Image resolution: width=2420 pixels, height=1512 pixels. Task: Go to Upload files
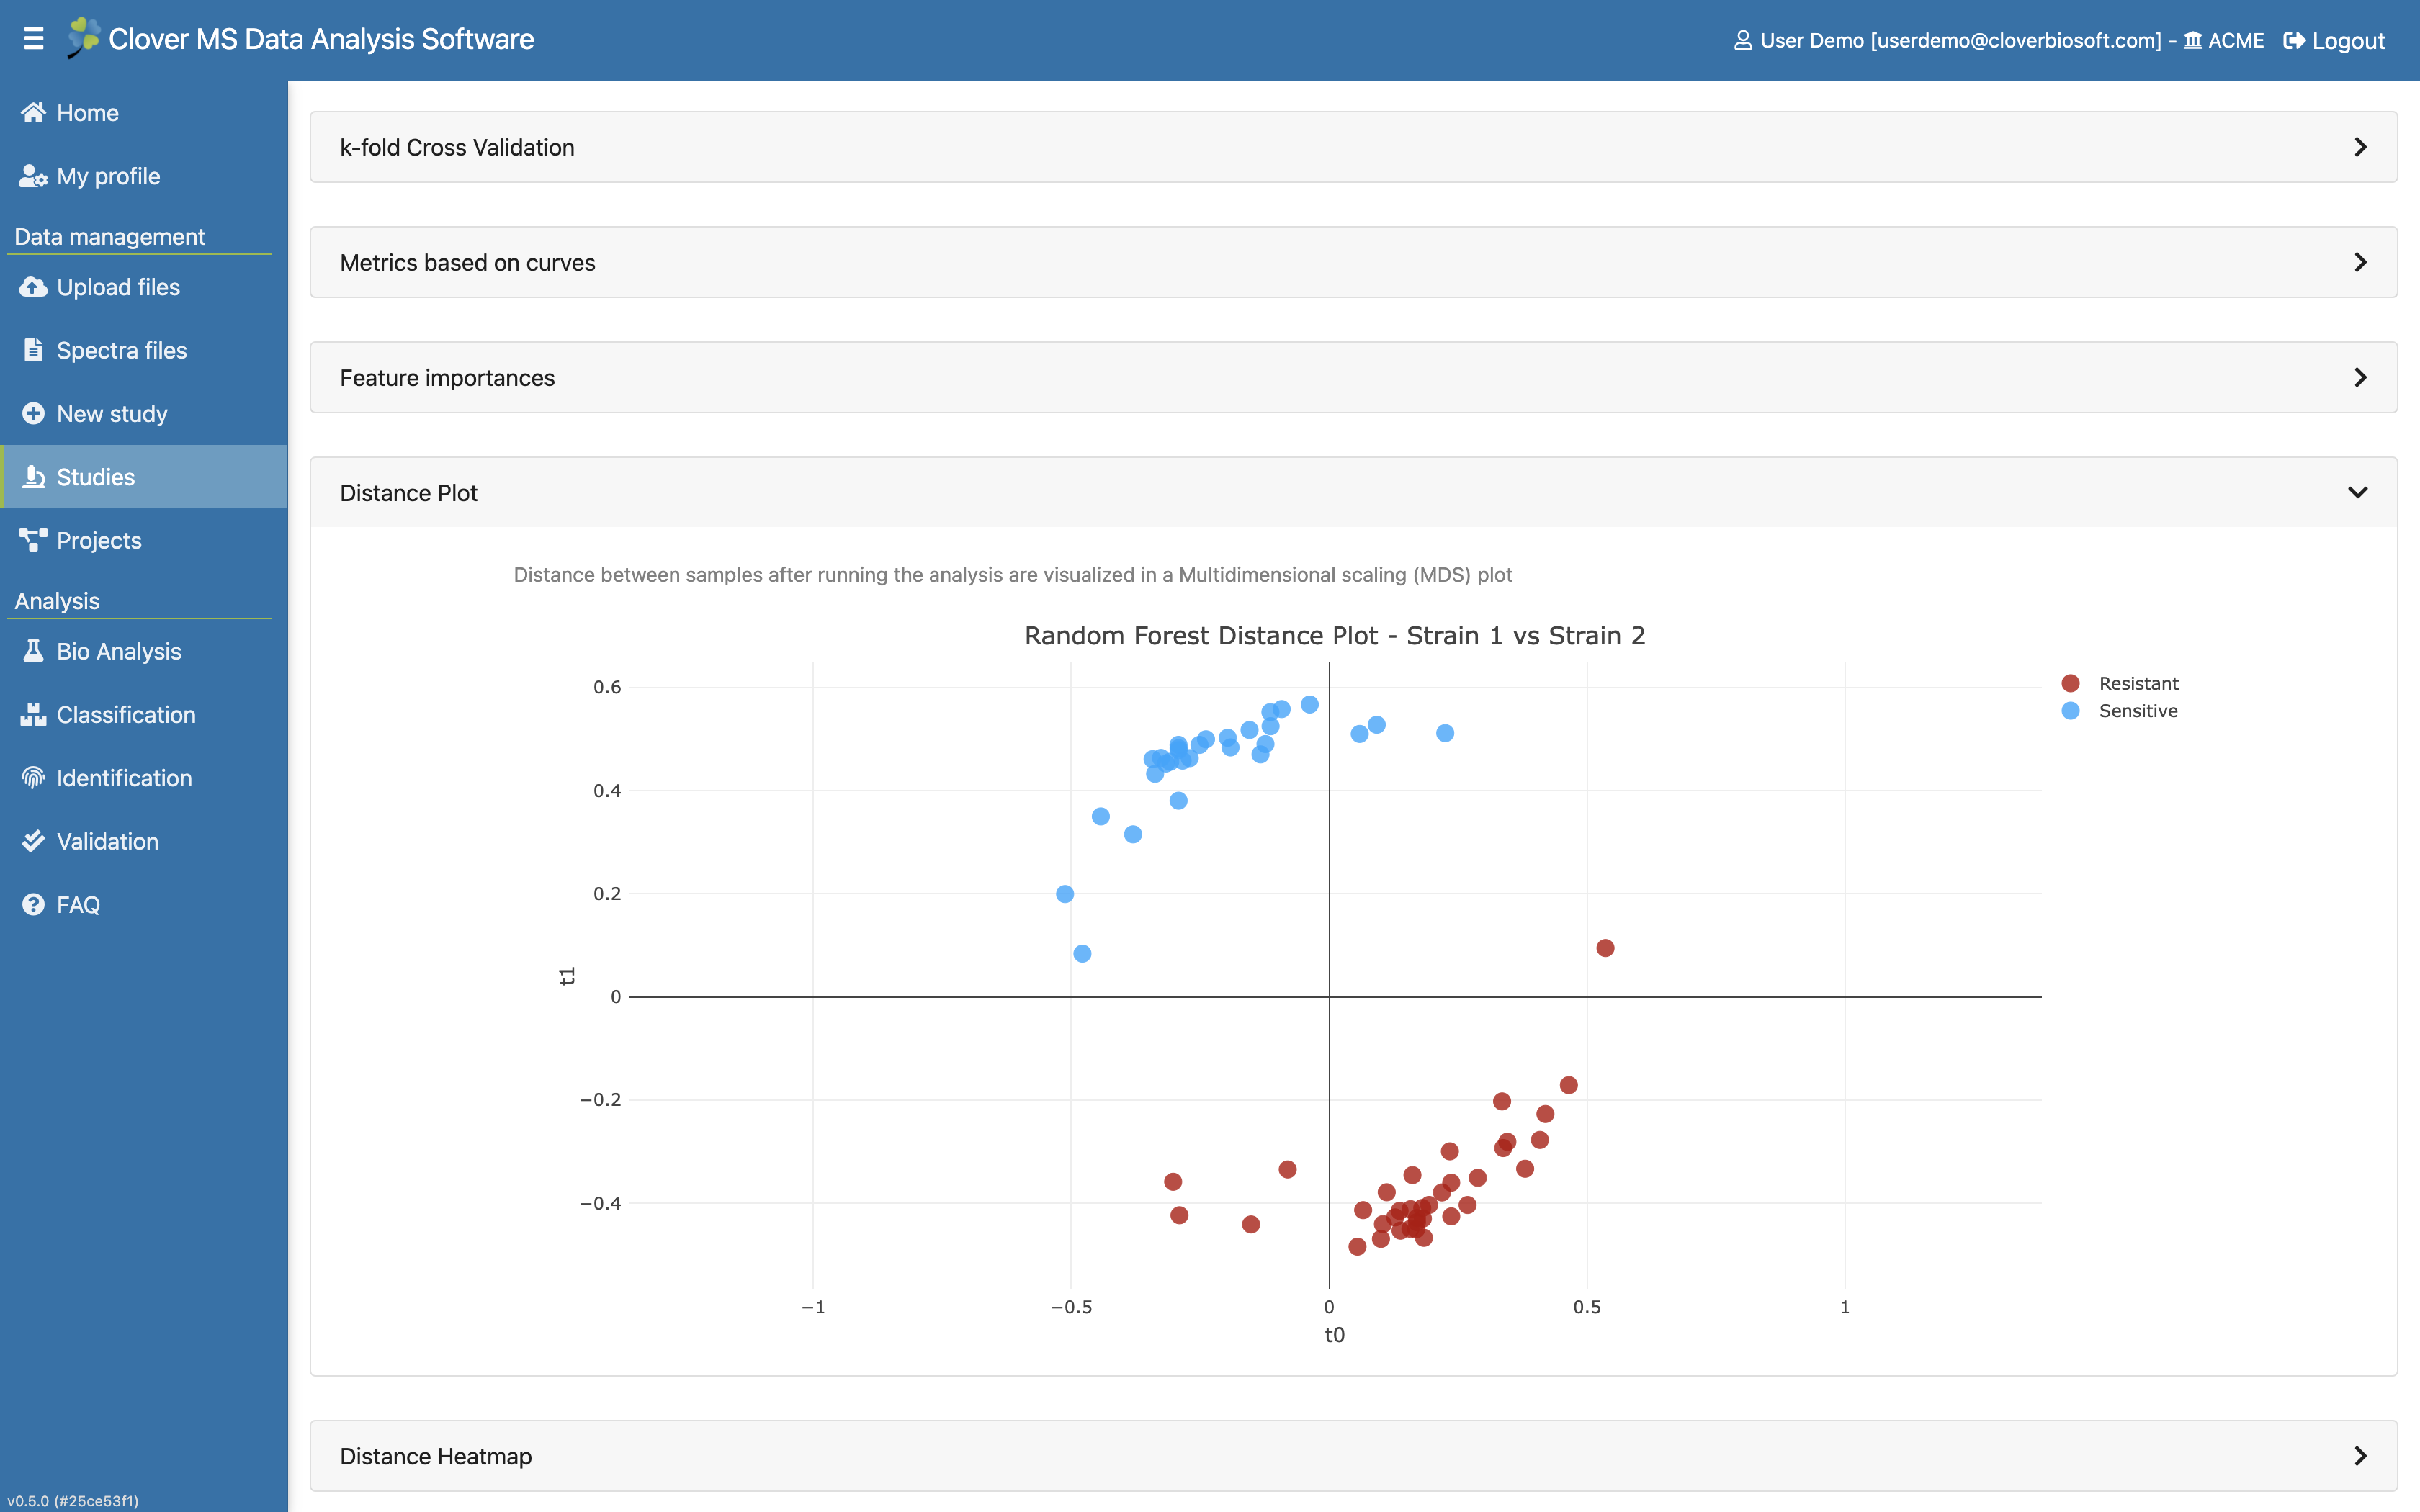coord(144,287)
